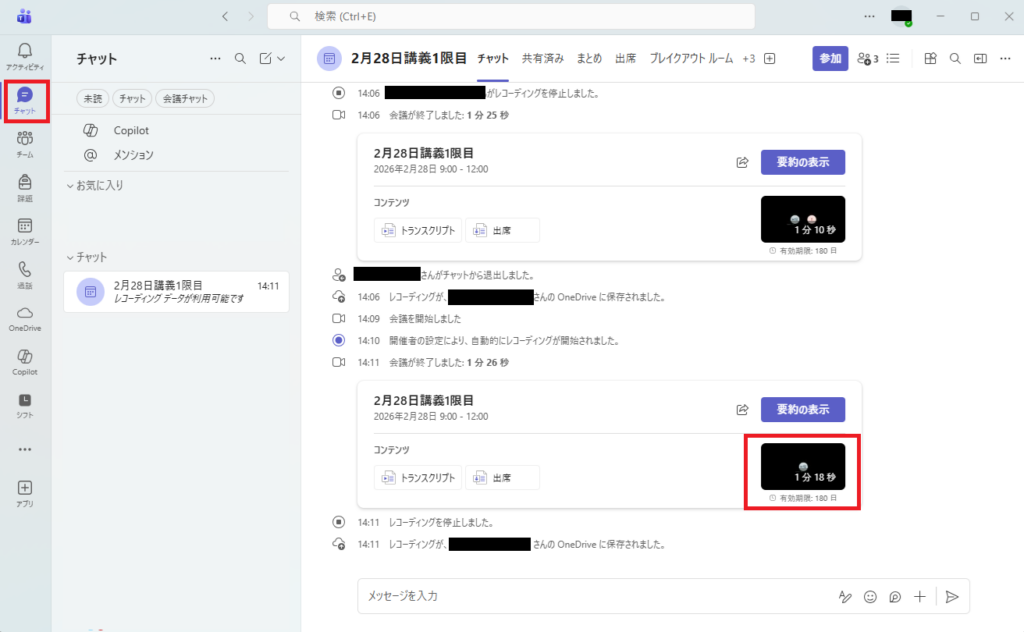Toggle the 未読 filter chip

pyautogui.click(x=93, y=98)
